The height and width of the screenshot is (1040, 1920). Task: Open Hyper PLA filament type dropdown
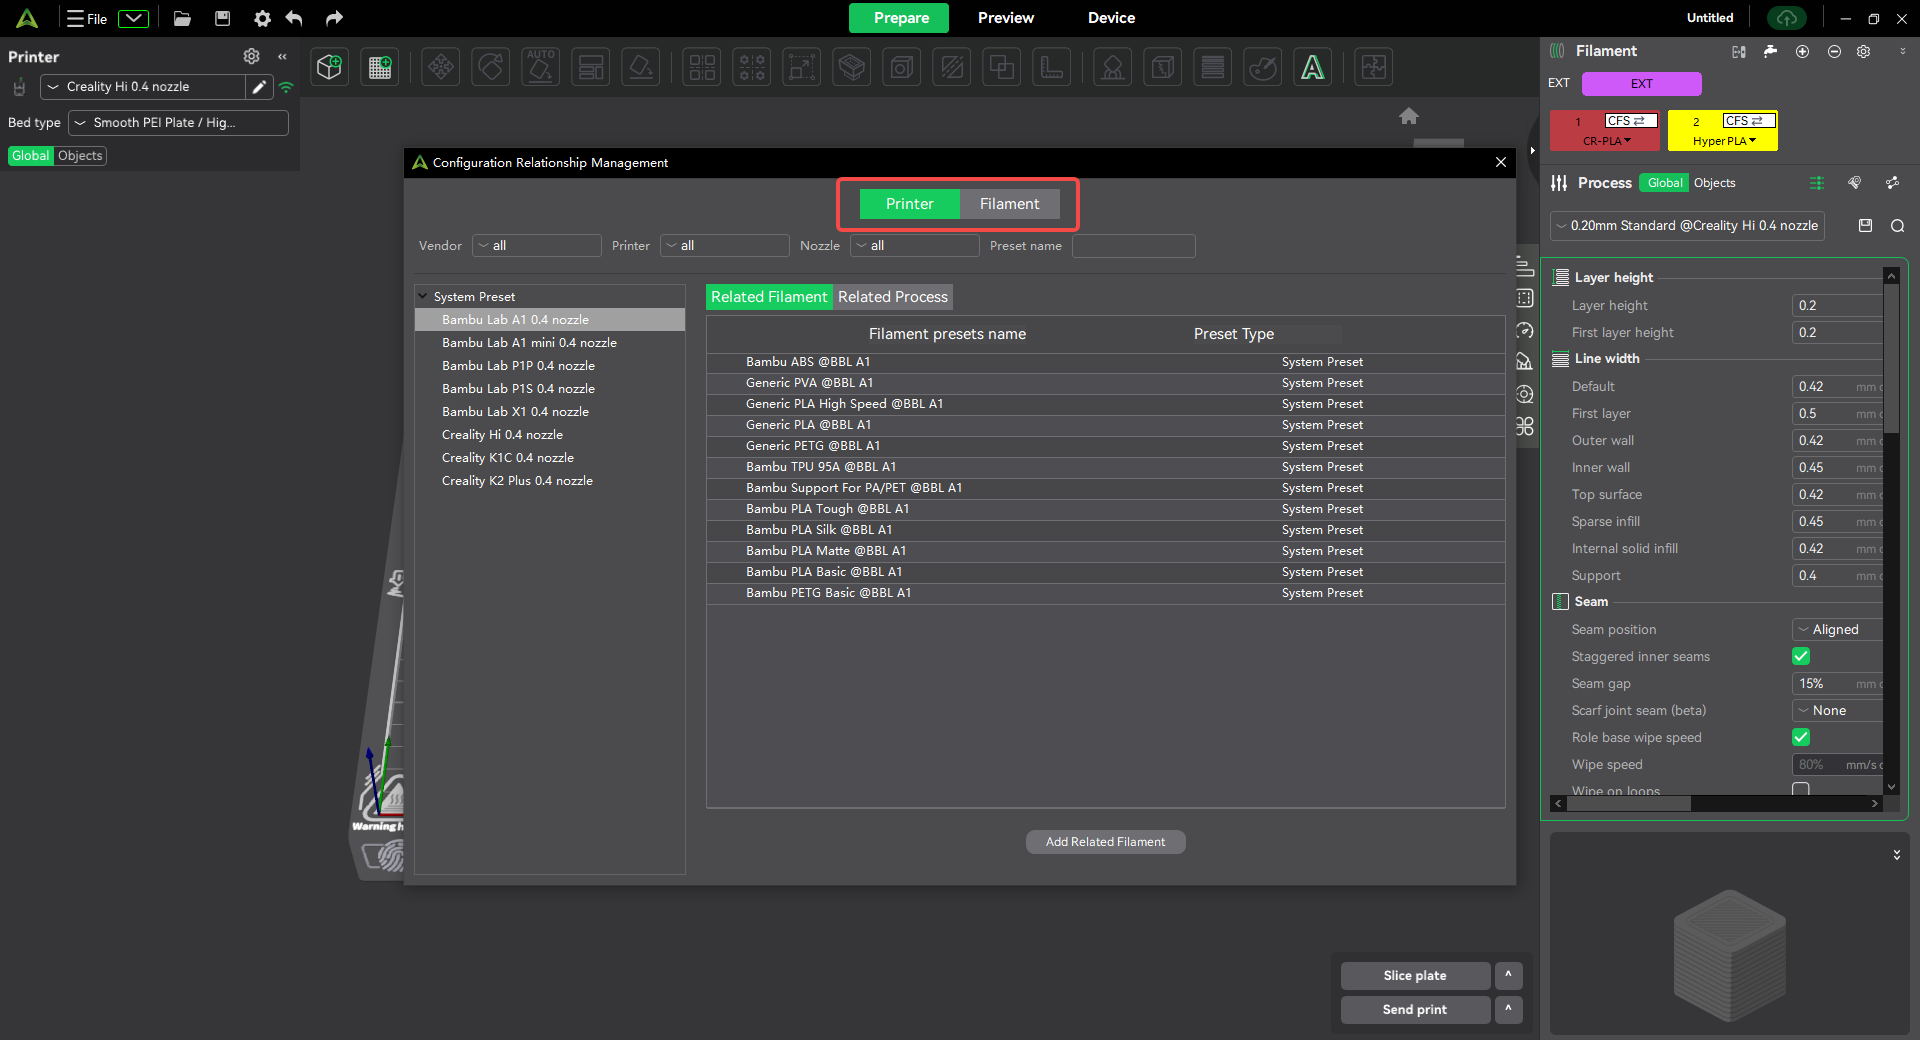(1724, 141)
